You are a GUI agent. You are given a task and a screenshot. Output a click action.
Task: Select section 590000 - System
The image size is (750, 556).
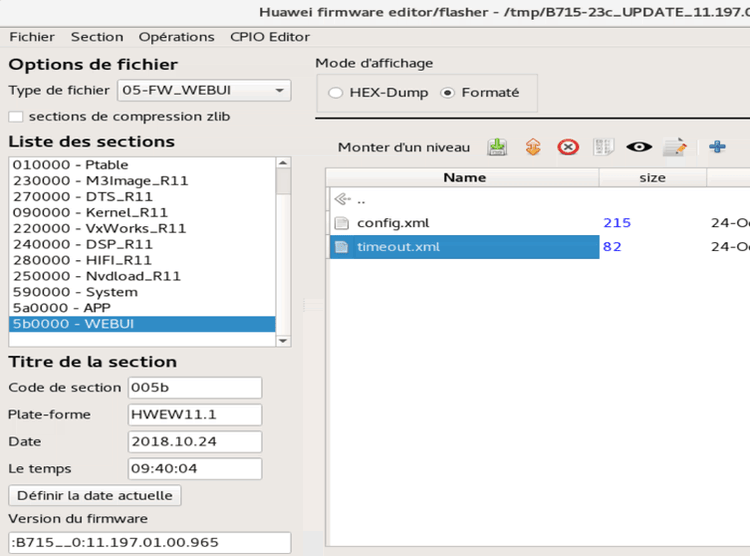coord(142,292)
